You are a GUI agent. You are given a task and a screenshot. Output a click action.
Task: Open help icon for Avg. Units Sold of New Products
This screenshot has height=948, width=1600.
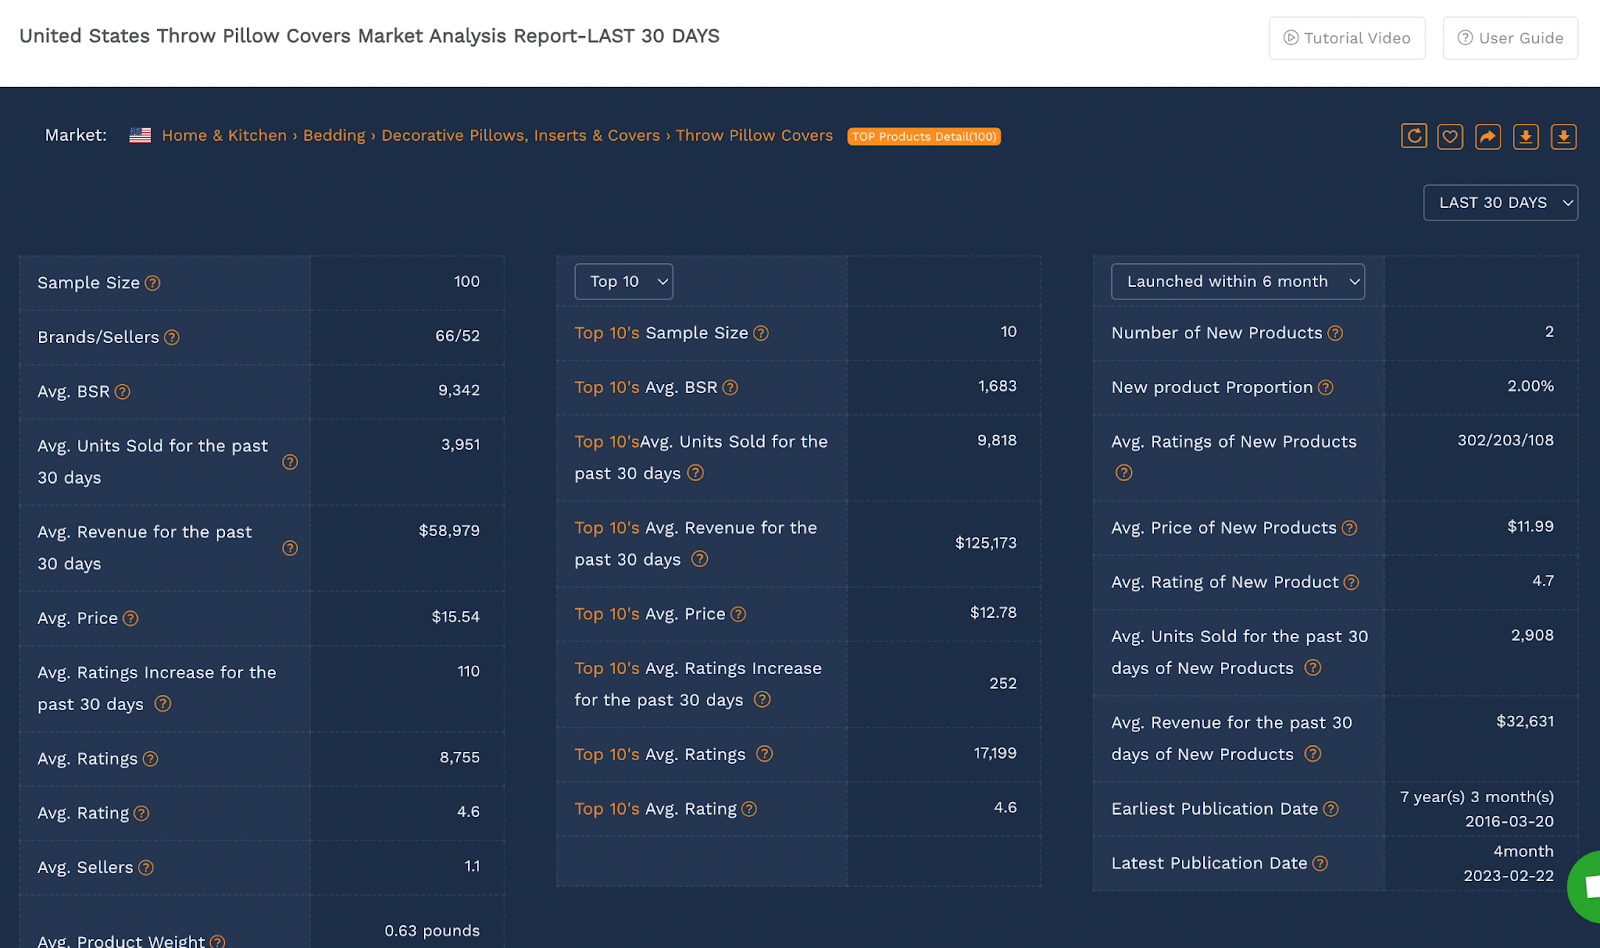point(1313,668)
